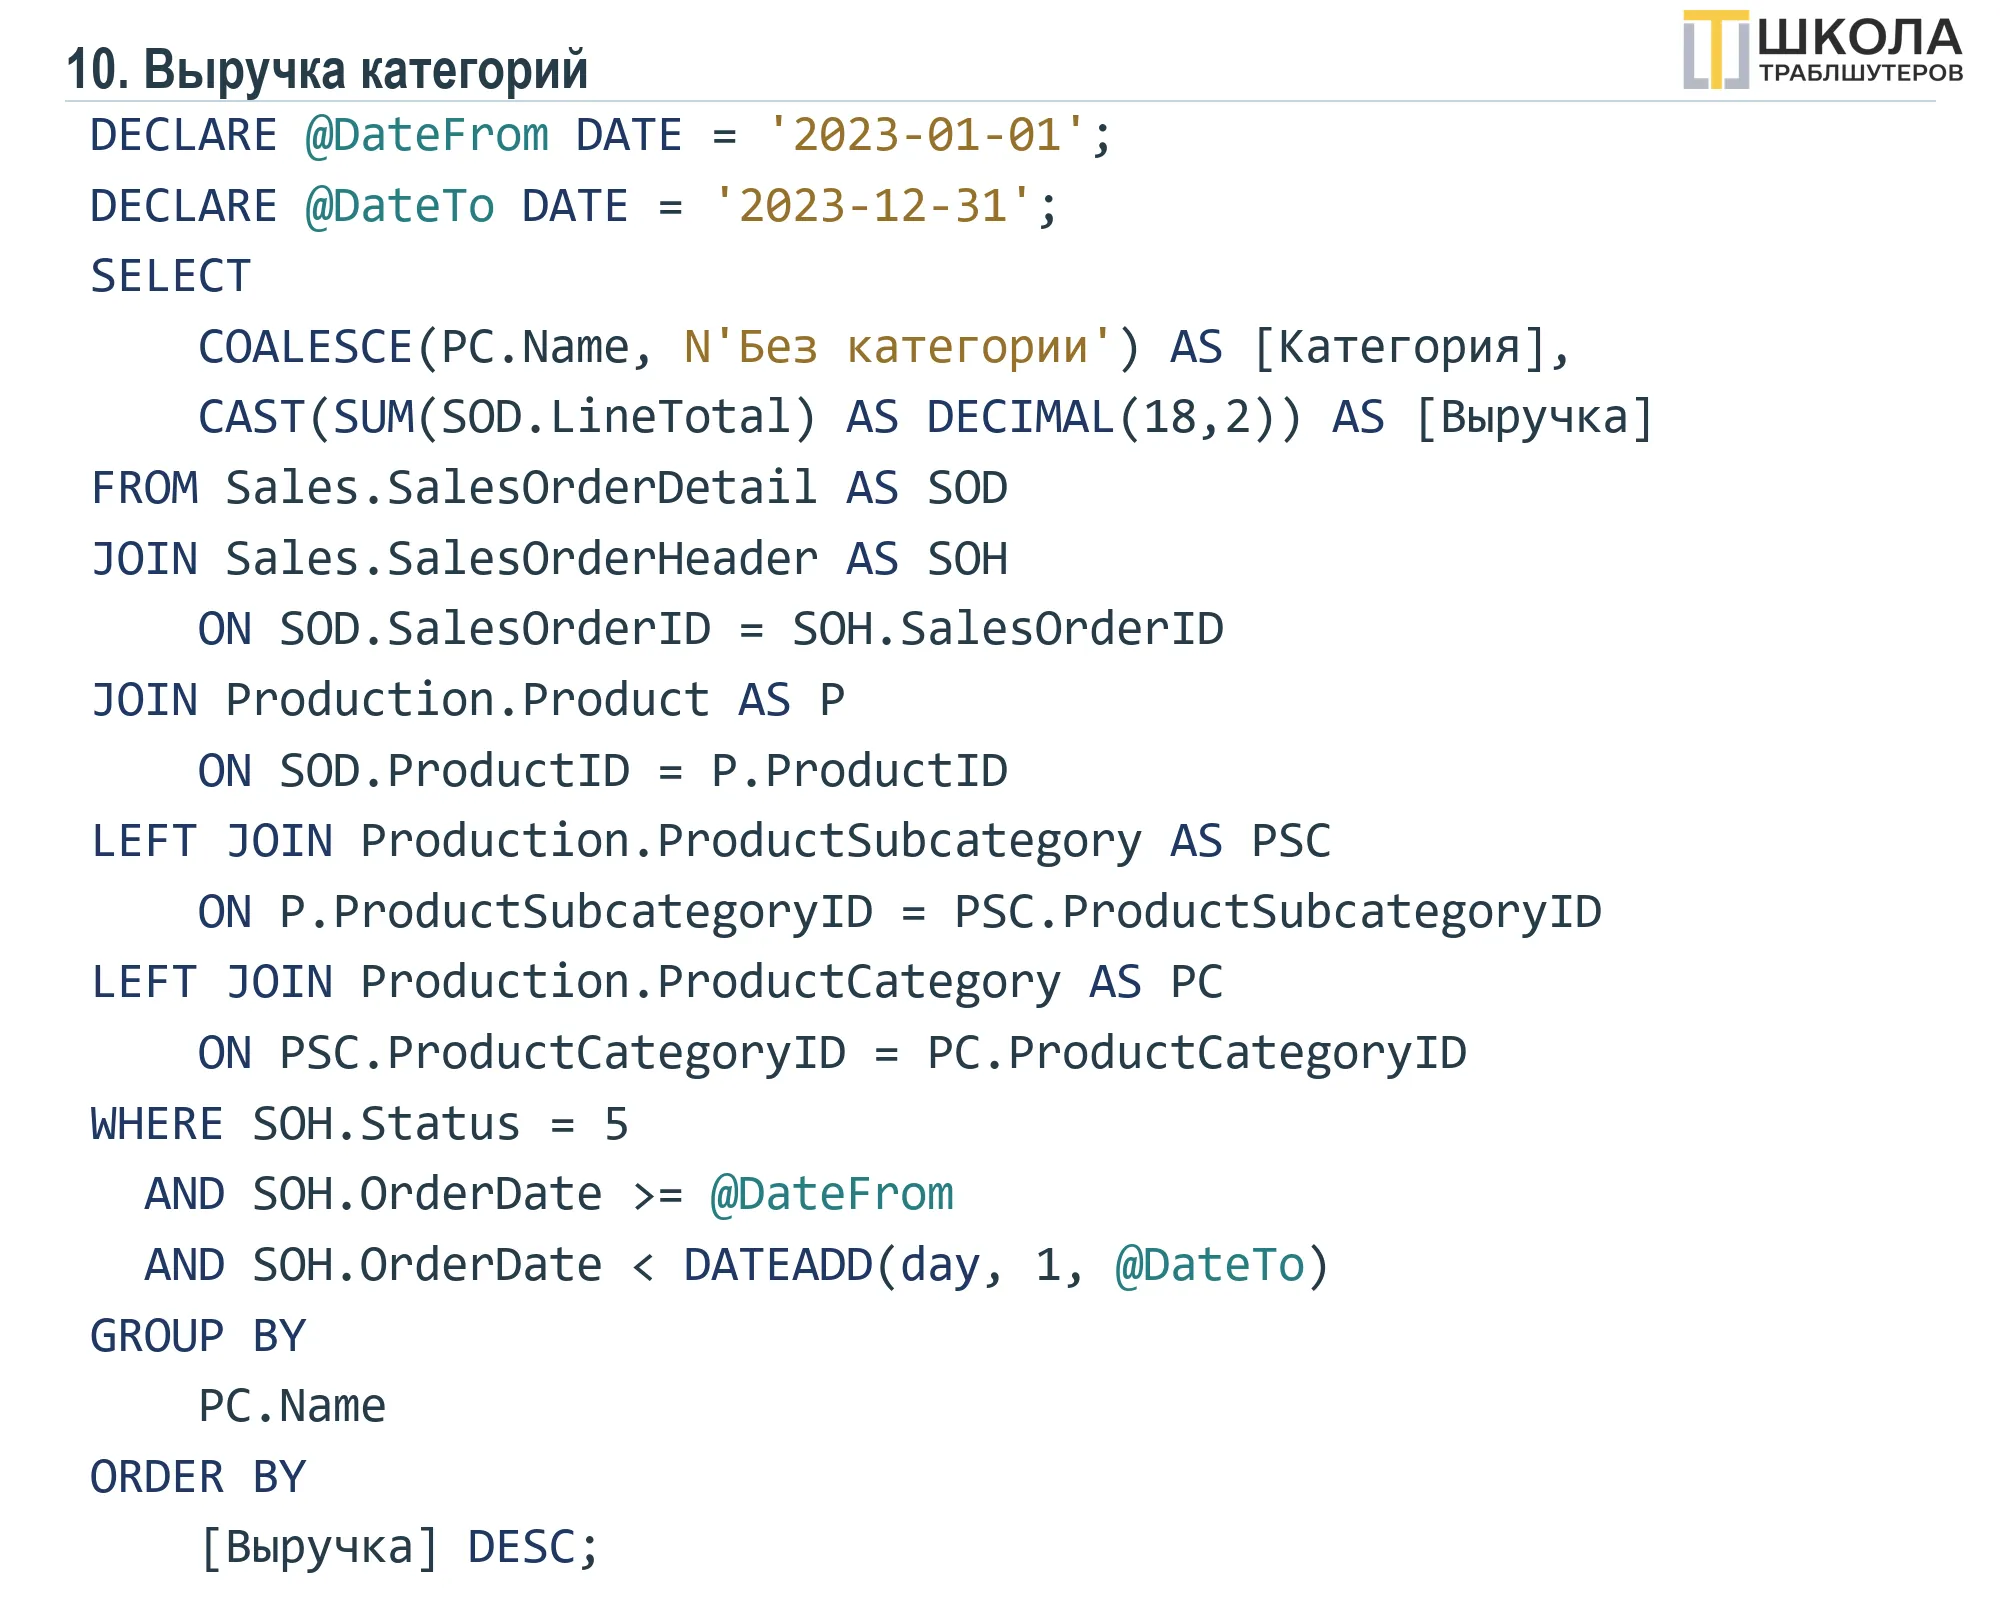Viewport: 2000px width, 1615px height.
Task: Click 'Production.ProductCategory' table name
Action: 710,983
